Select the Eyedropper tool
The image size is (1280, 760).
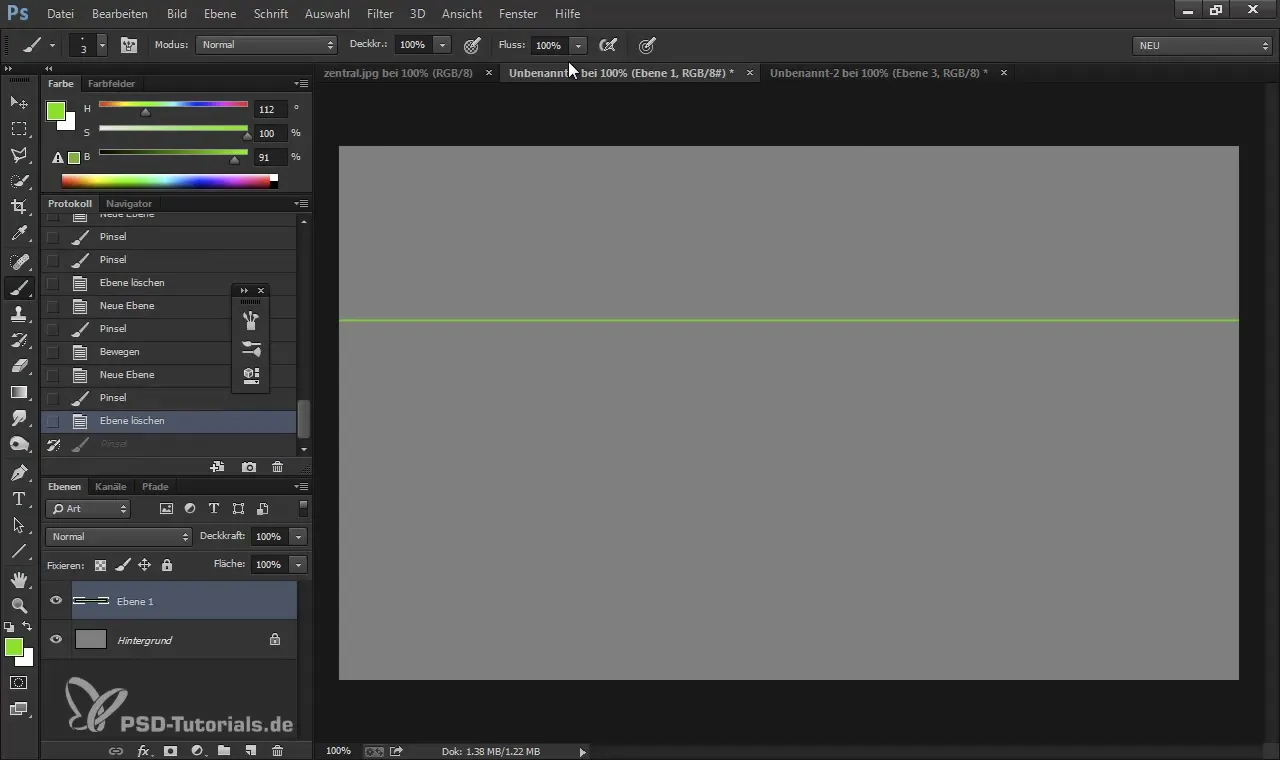[19, 234]
